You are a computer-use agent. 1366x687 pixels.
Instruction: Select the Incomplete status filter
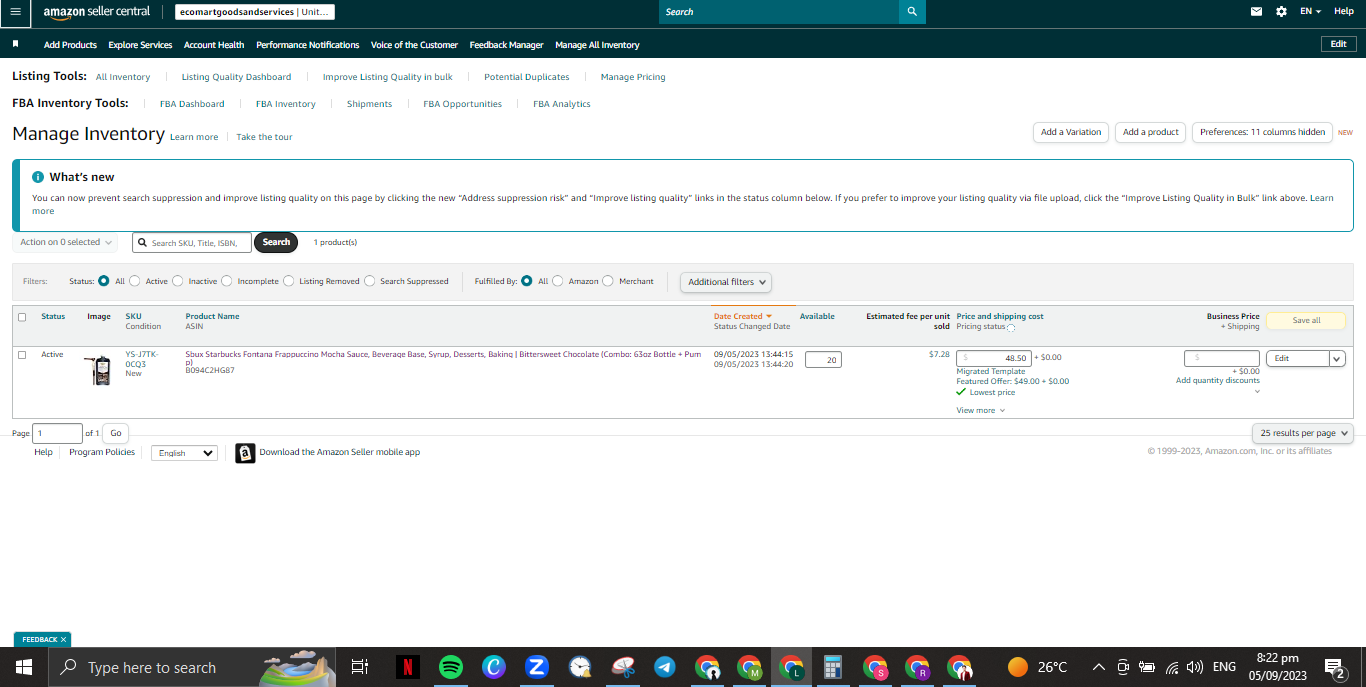click(227, 281)
